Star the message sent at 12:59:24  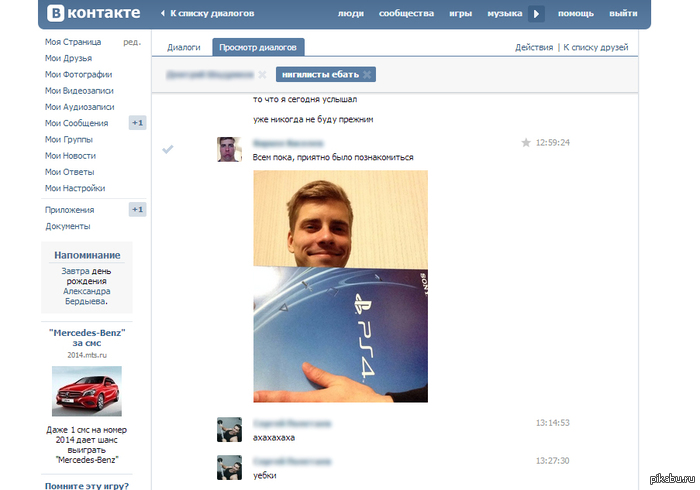pos(526,143)
